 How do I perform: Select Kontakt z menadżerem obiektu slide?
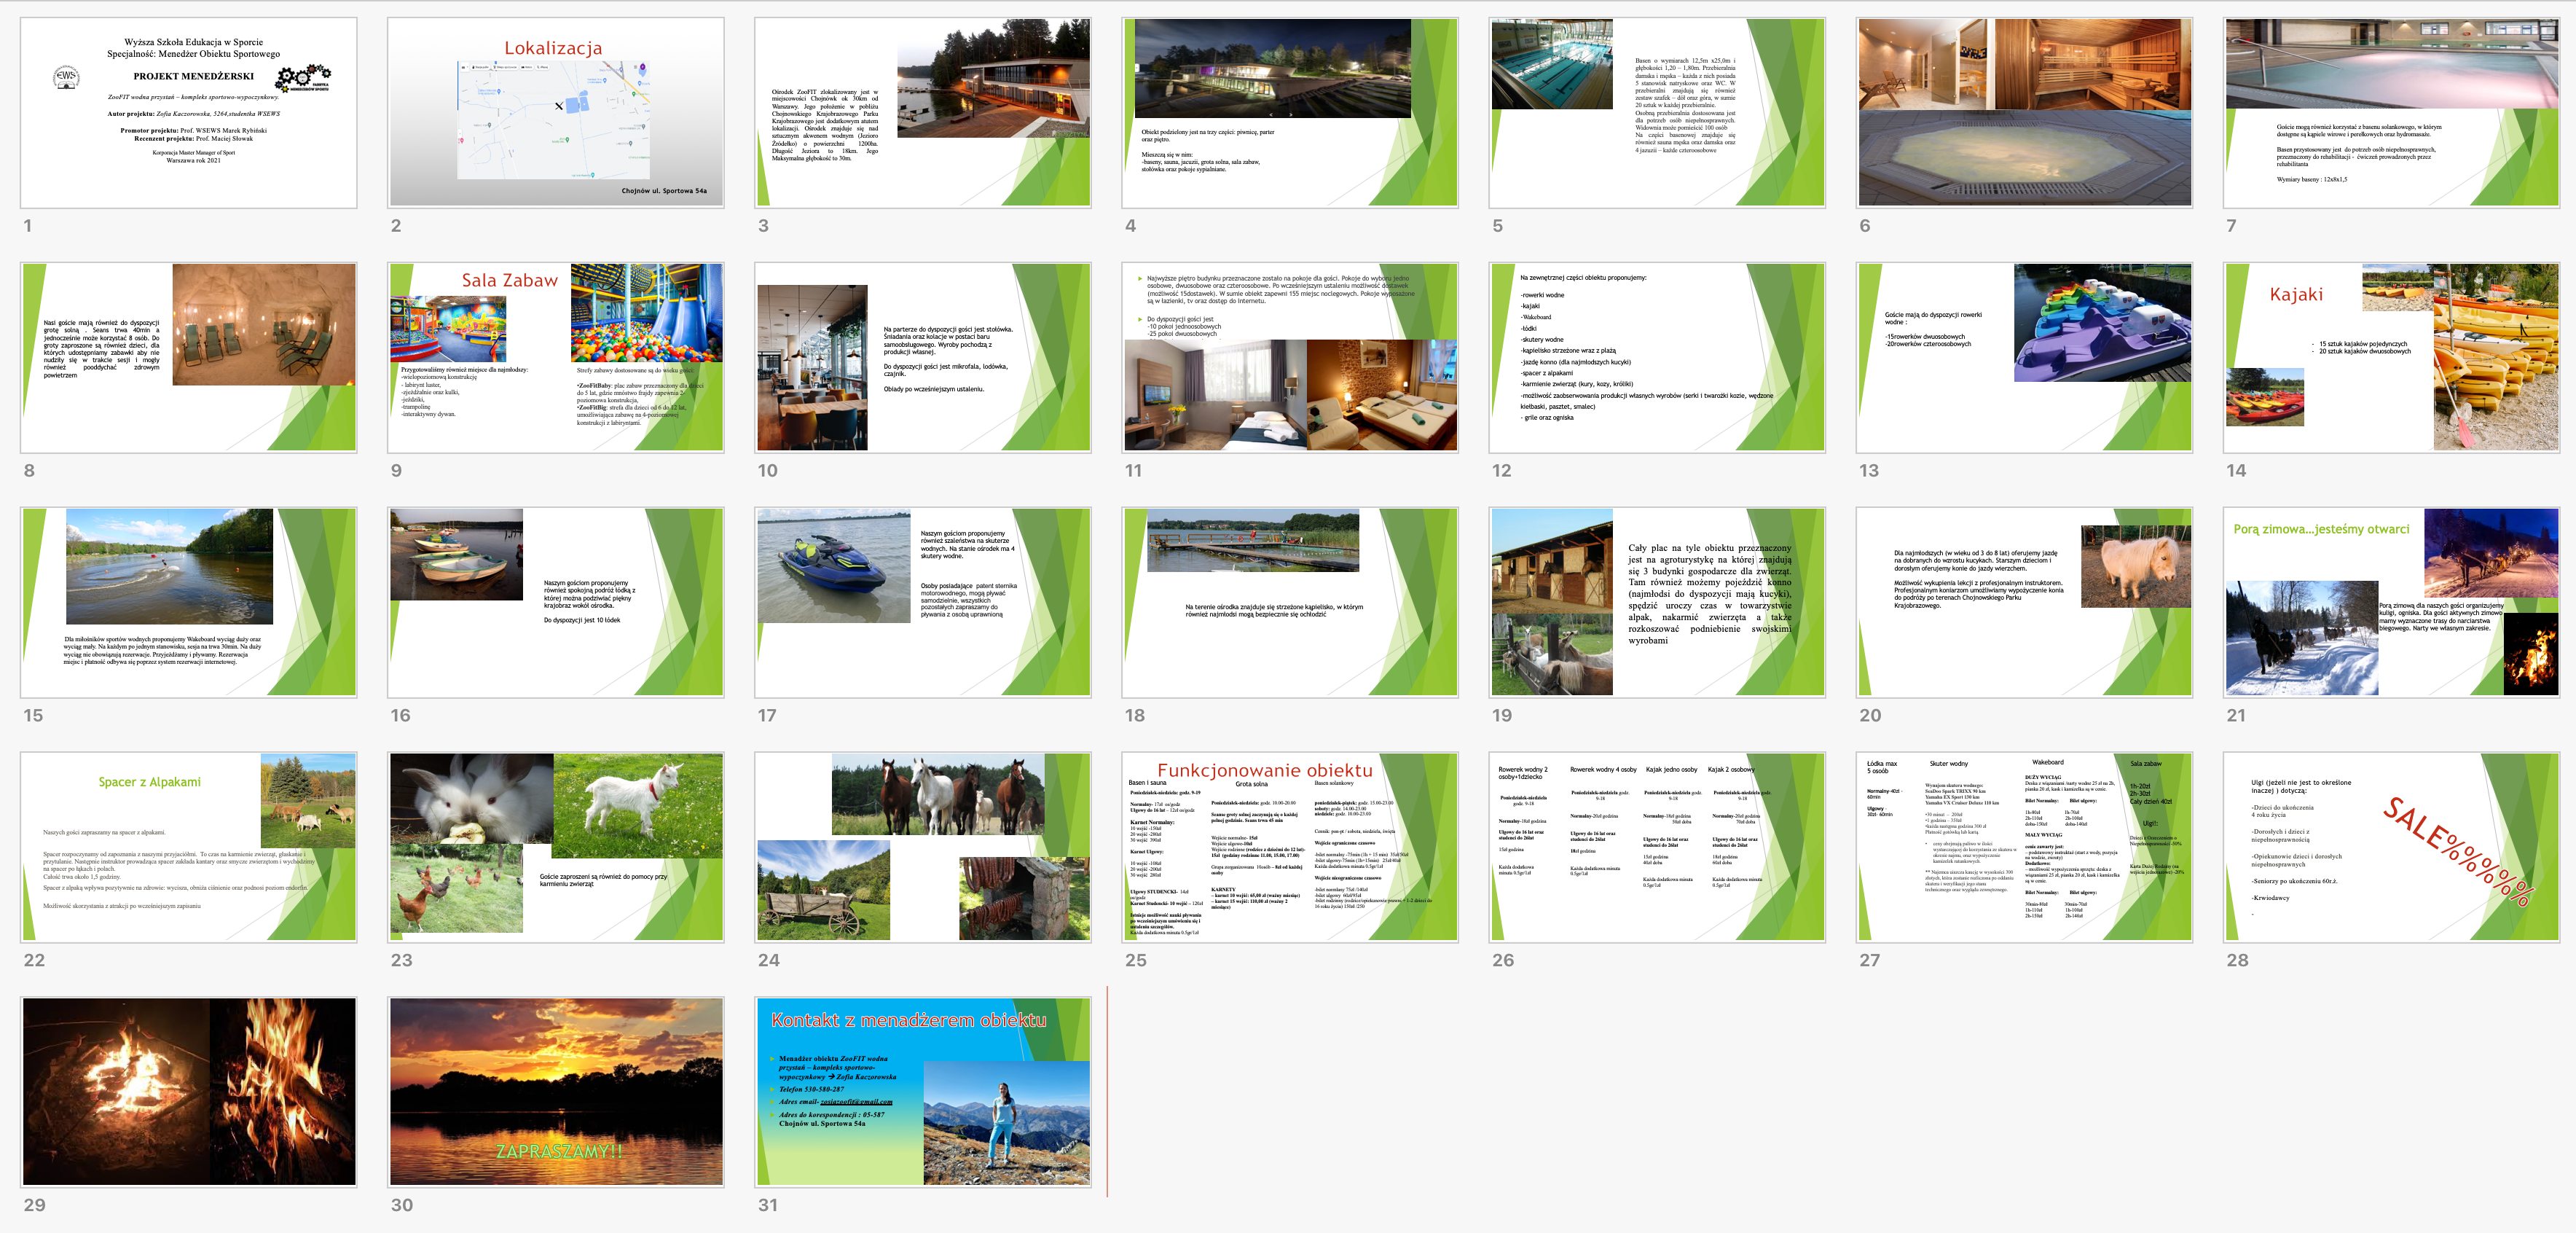point(922,1091)
